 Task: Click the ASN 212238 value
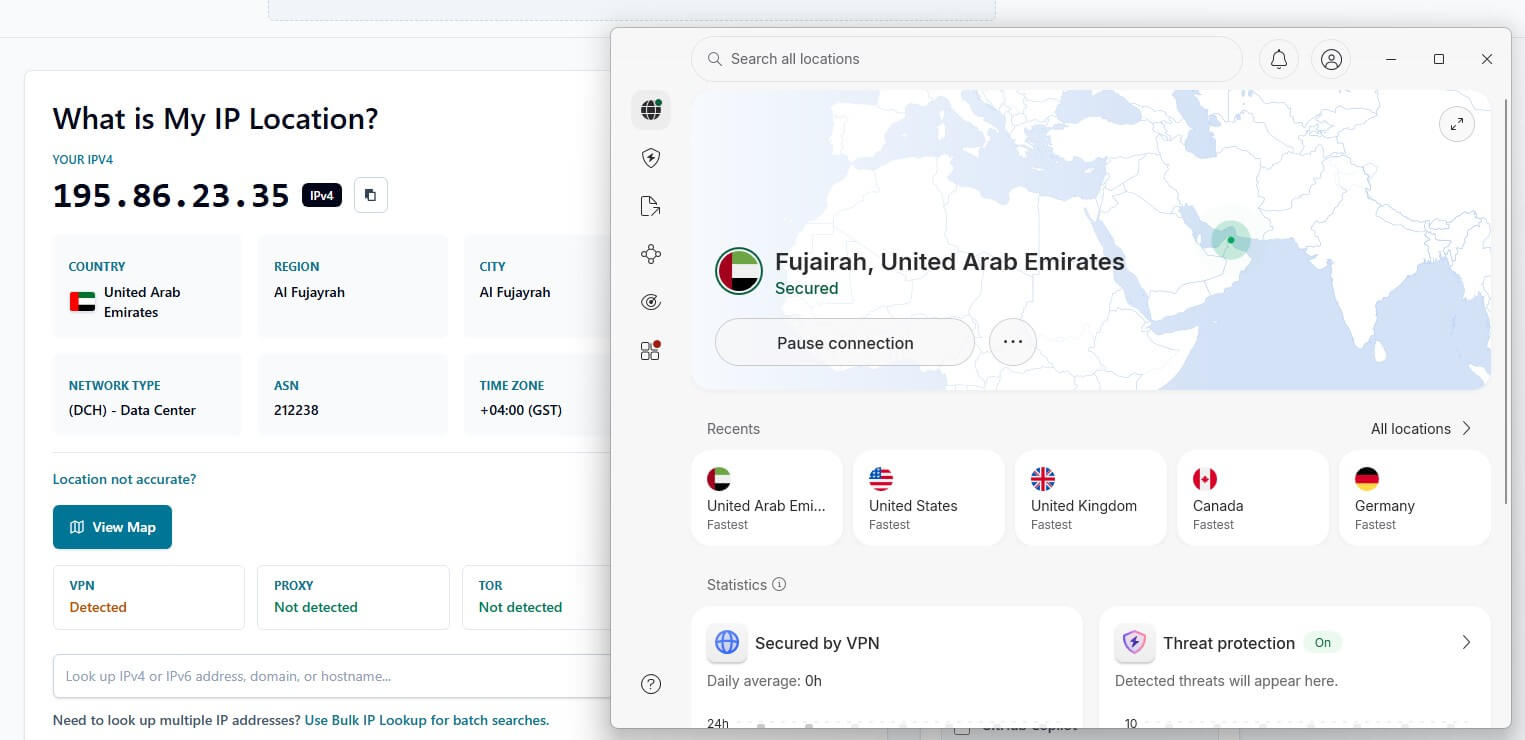(x=296, y=410)
